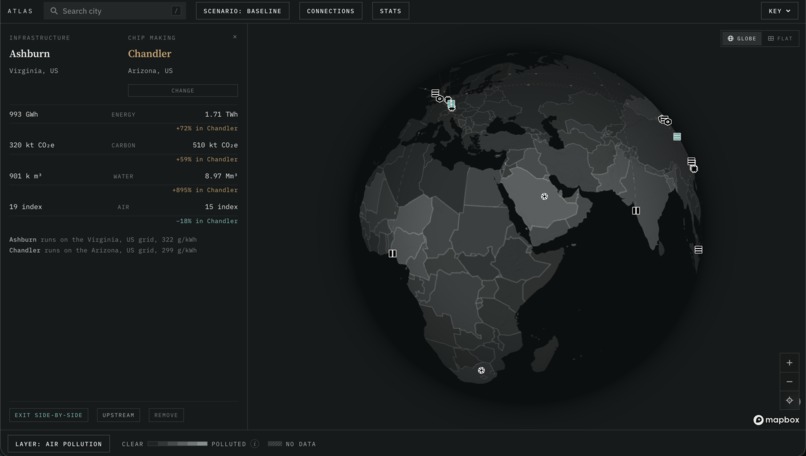Open the Stats view
This screenshot has width=806, height=456.
(391, 11)
